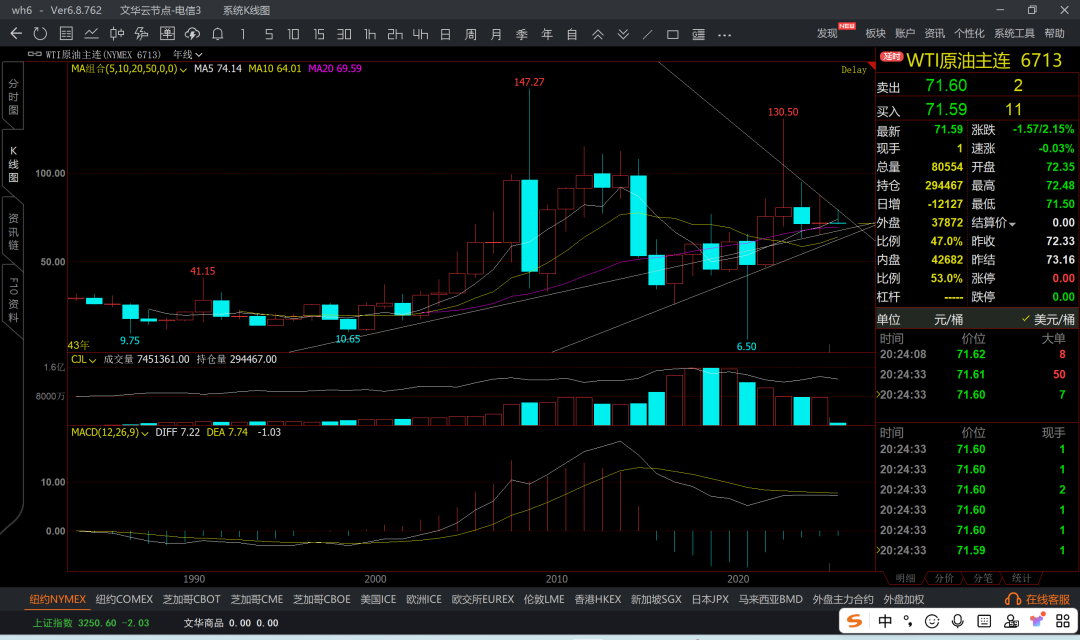Select the draw line tool

pos(647,34)
